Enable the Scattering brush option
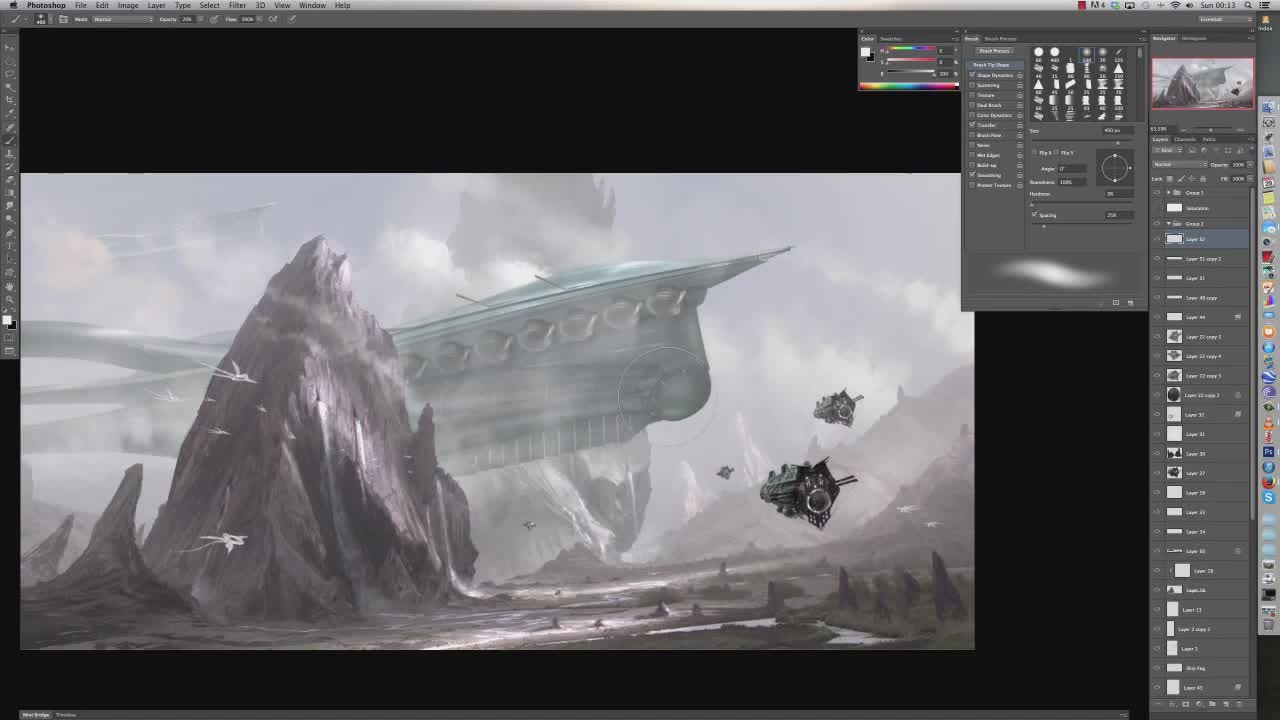The image size is (1280, 720). click(972, 85)
